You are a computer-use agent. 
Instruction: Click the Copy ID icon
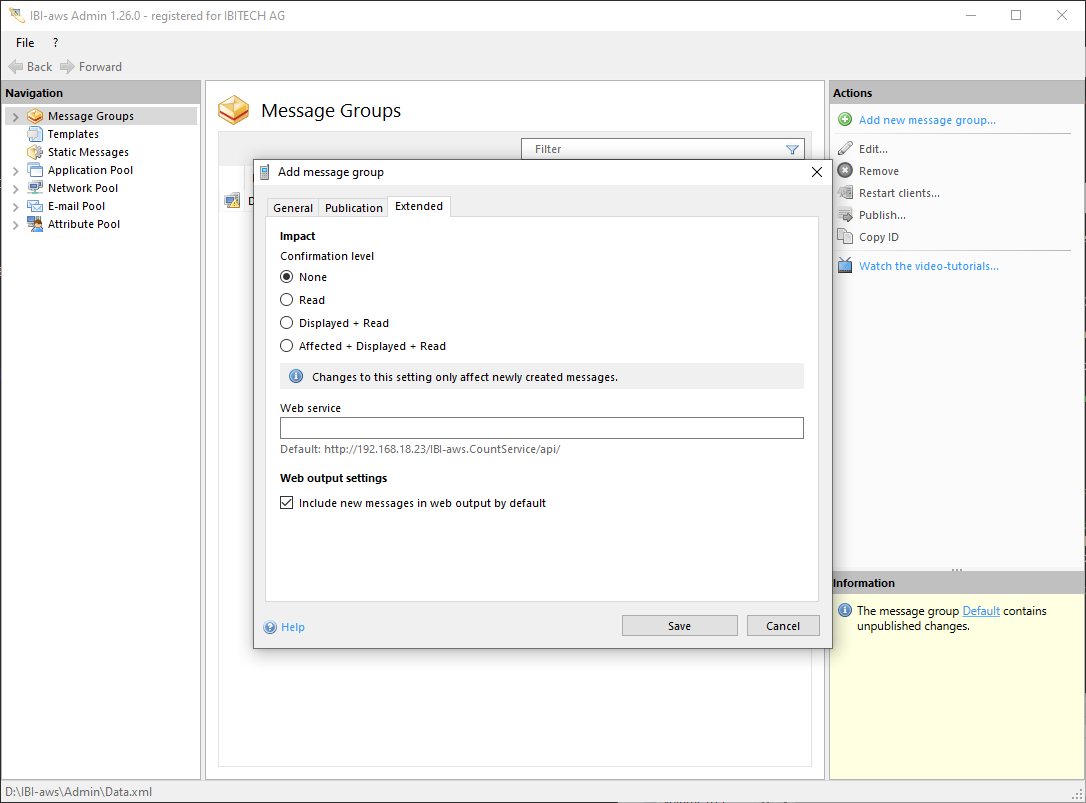tap(845, 237)
